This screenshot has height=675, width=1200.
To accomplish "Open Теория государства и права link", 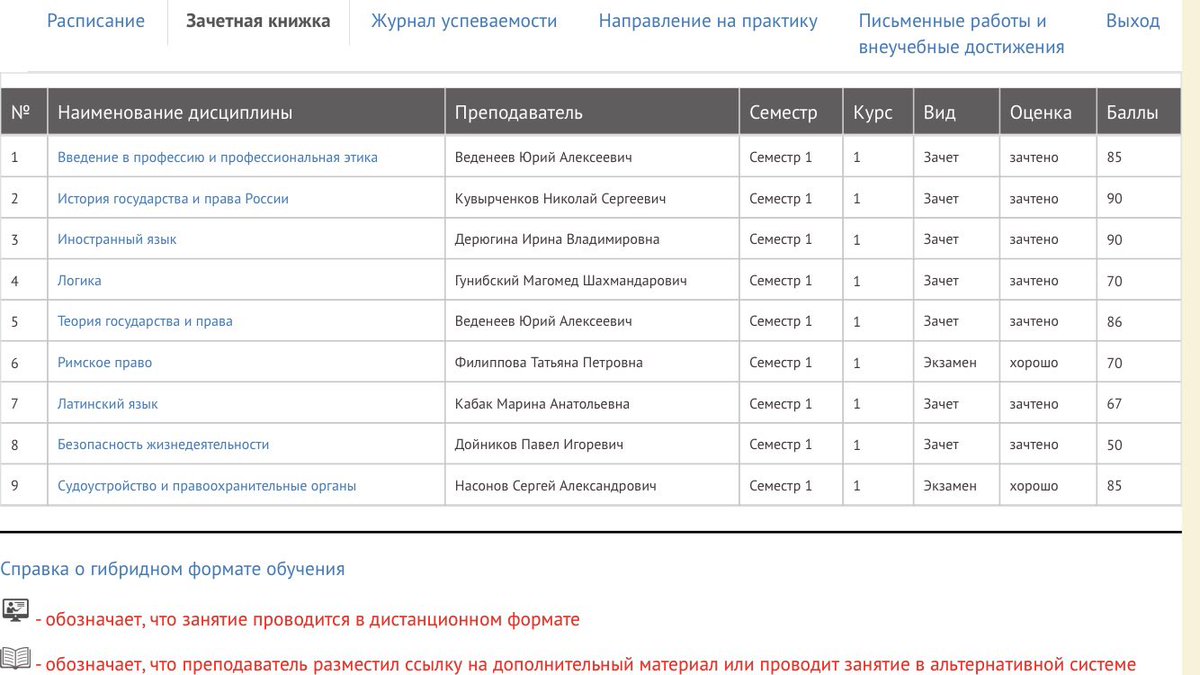I will 145,321.
